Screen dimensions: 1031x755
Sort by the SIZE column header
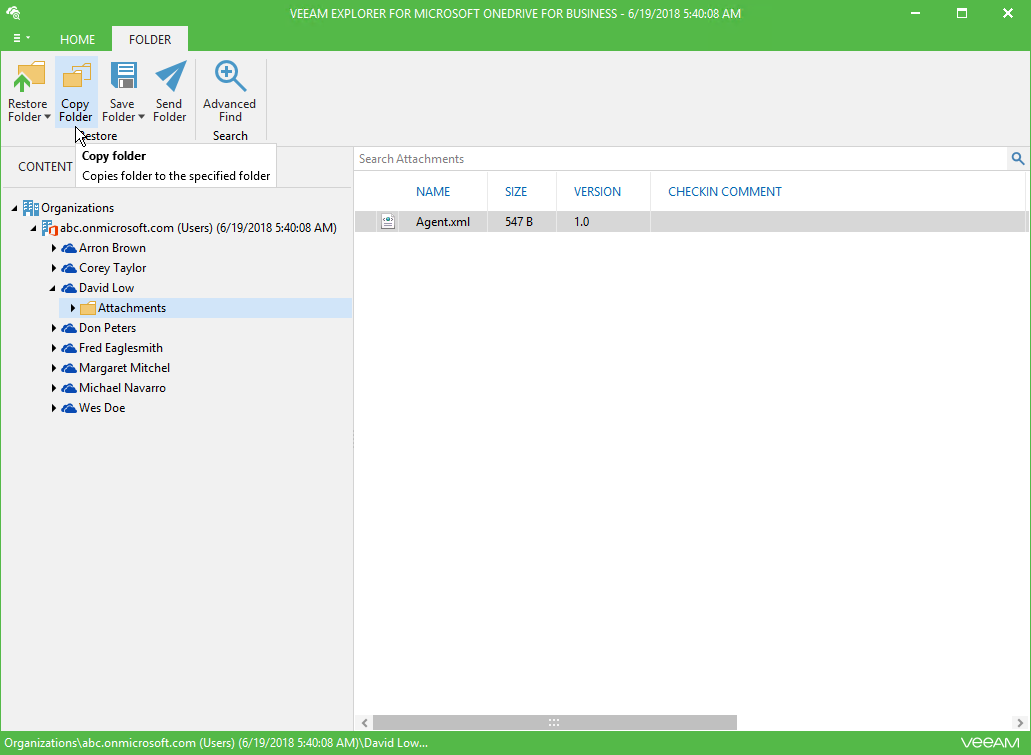pyautogui.click(x=516, y=192)
